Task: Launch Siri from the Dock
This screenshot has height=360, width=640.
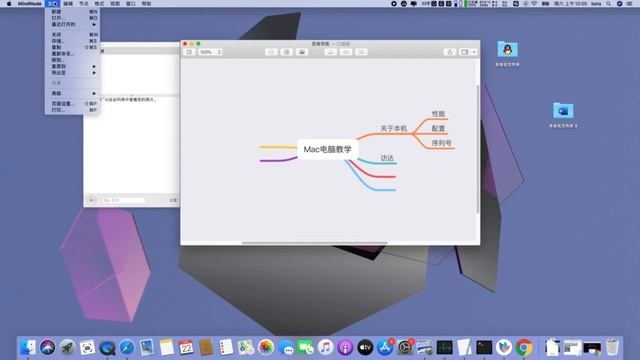Action: tap(47, 347)
